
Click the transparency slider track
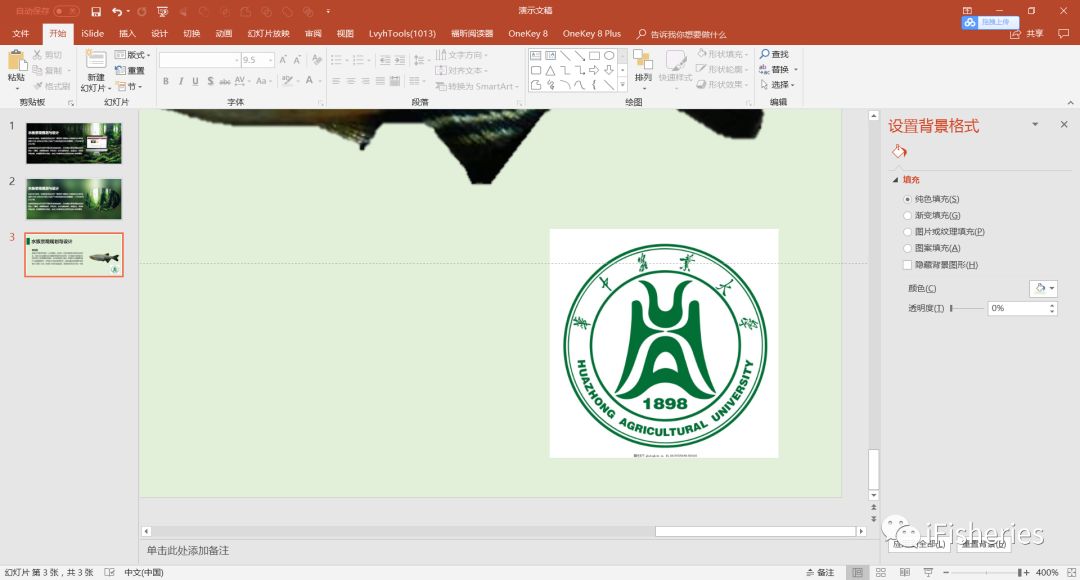coord(966,308)
